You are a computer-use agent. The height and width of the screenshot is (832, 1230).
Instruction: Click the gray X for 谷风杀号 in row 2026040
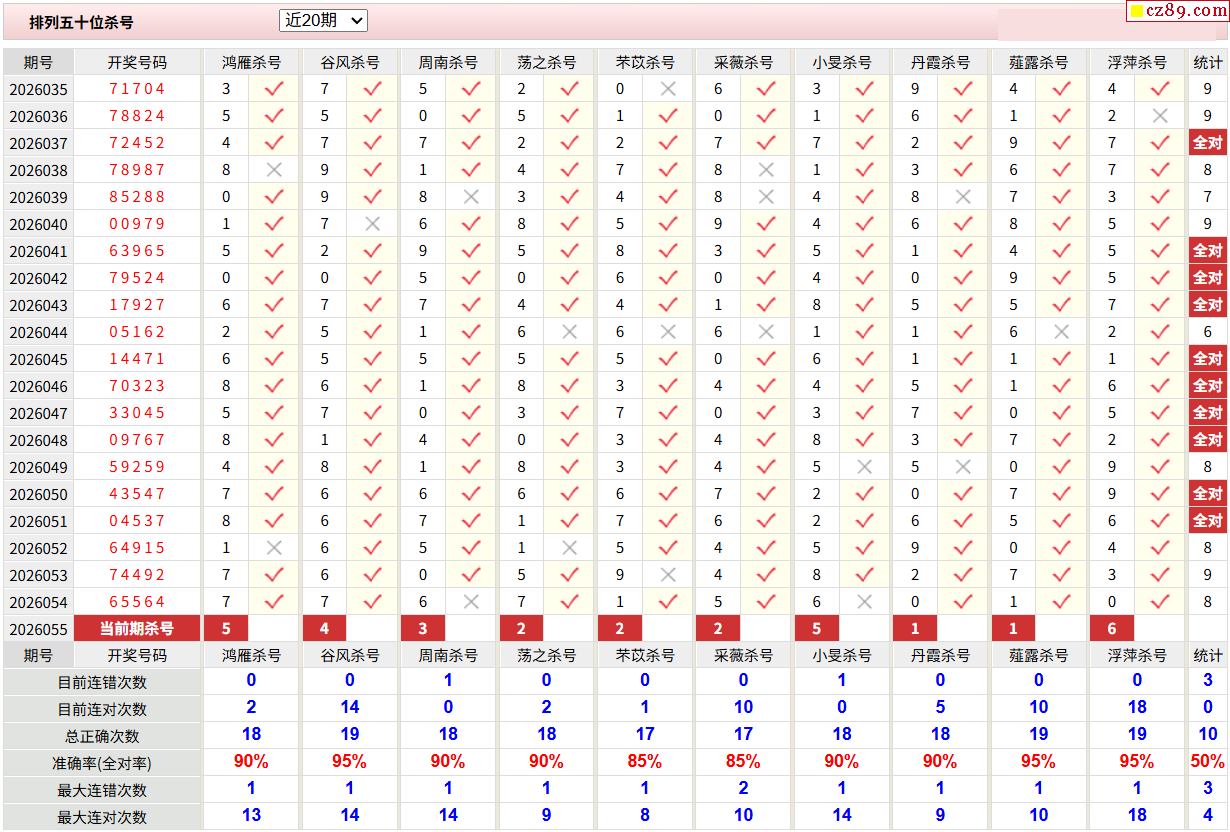pyautogui.click(x=372, y=224)
